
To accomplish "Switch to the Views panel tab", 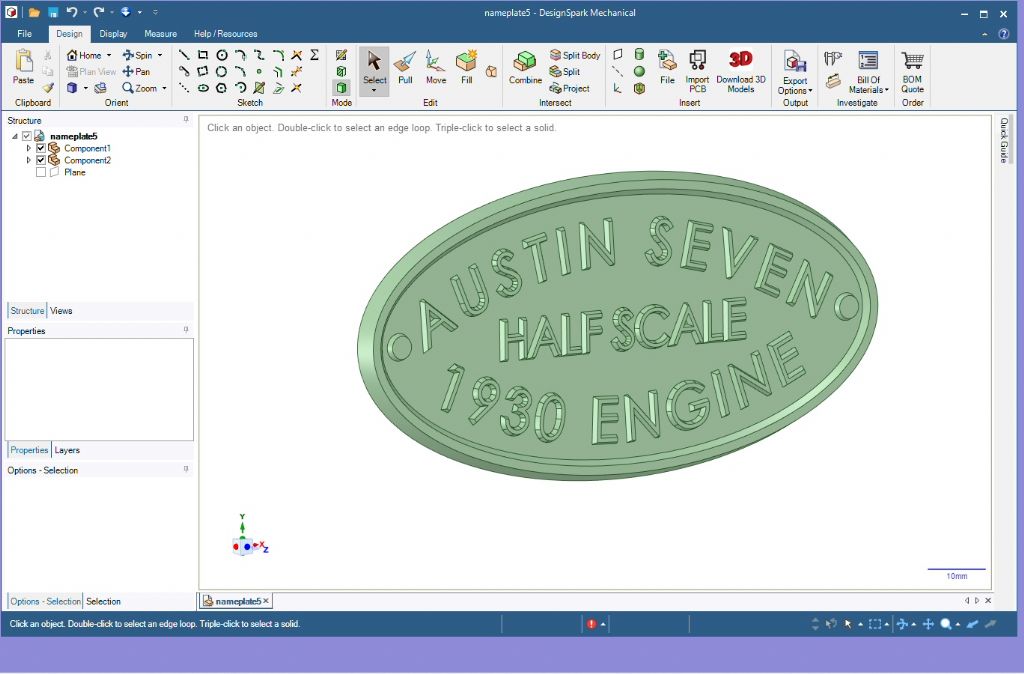I will point(61,311).
